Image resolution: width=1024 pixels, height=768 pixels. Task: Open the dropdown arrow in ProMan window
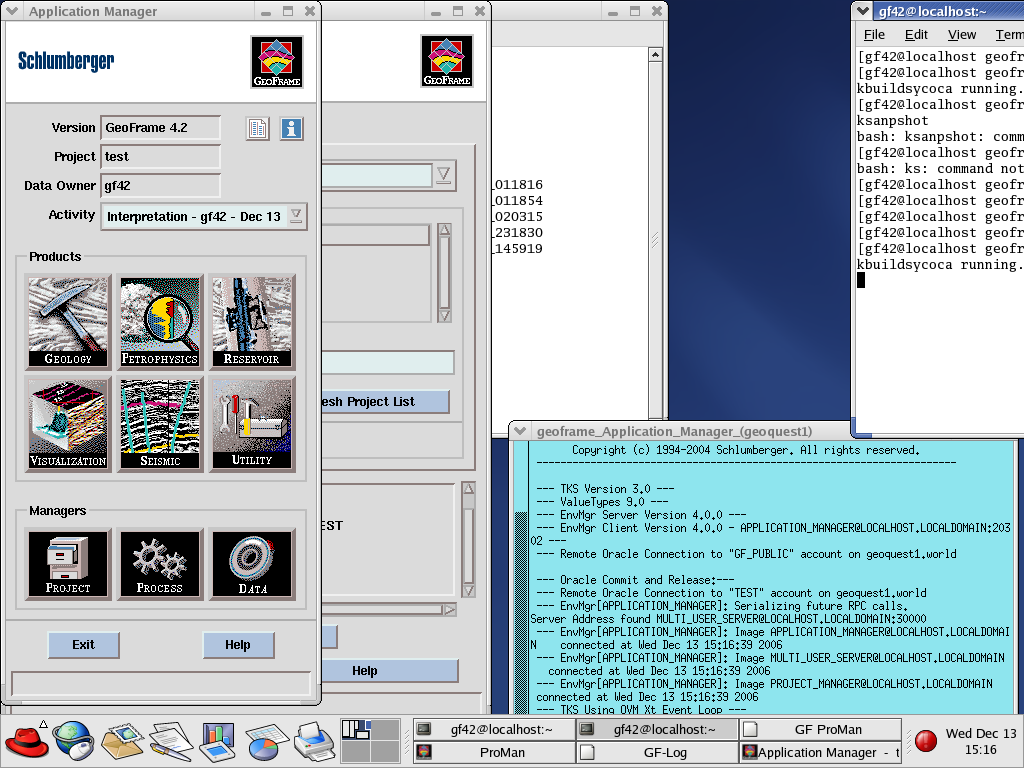click(443, 174)
